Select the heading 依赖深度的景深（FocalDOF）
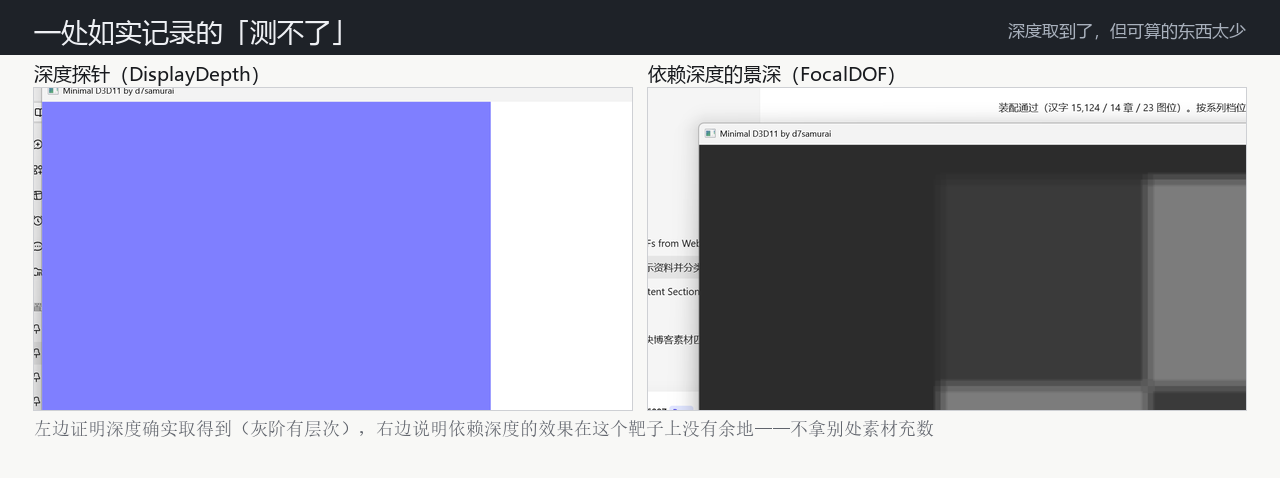1280x478 pixels. 772,74
